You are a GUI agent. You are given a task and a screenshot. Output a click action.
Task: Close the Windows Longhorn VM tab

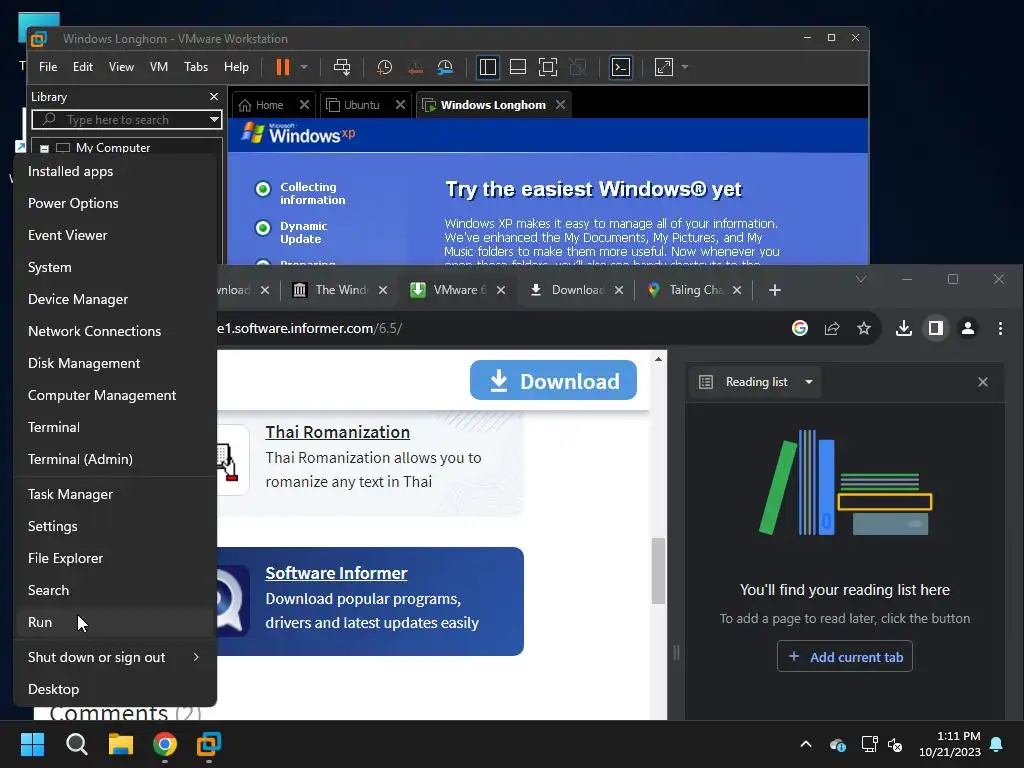[560, 104]
